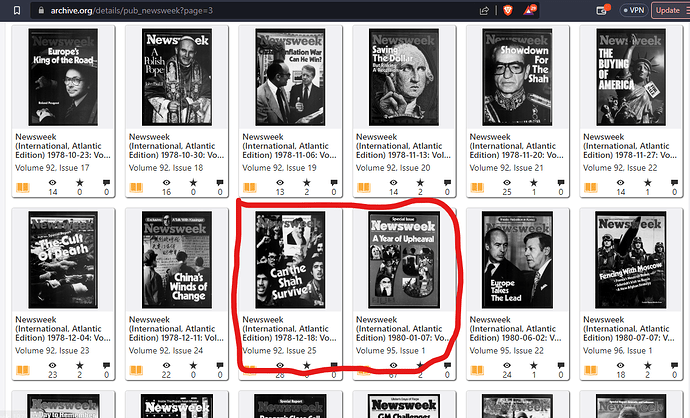Click the favorite star on Issue 19 card
This screenshot has width=690, height=418.
point(307,183)
